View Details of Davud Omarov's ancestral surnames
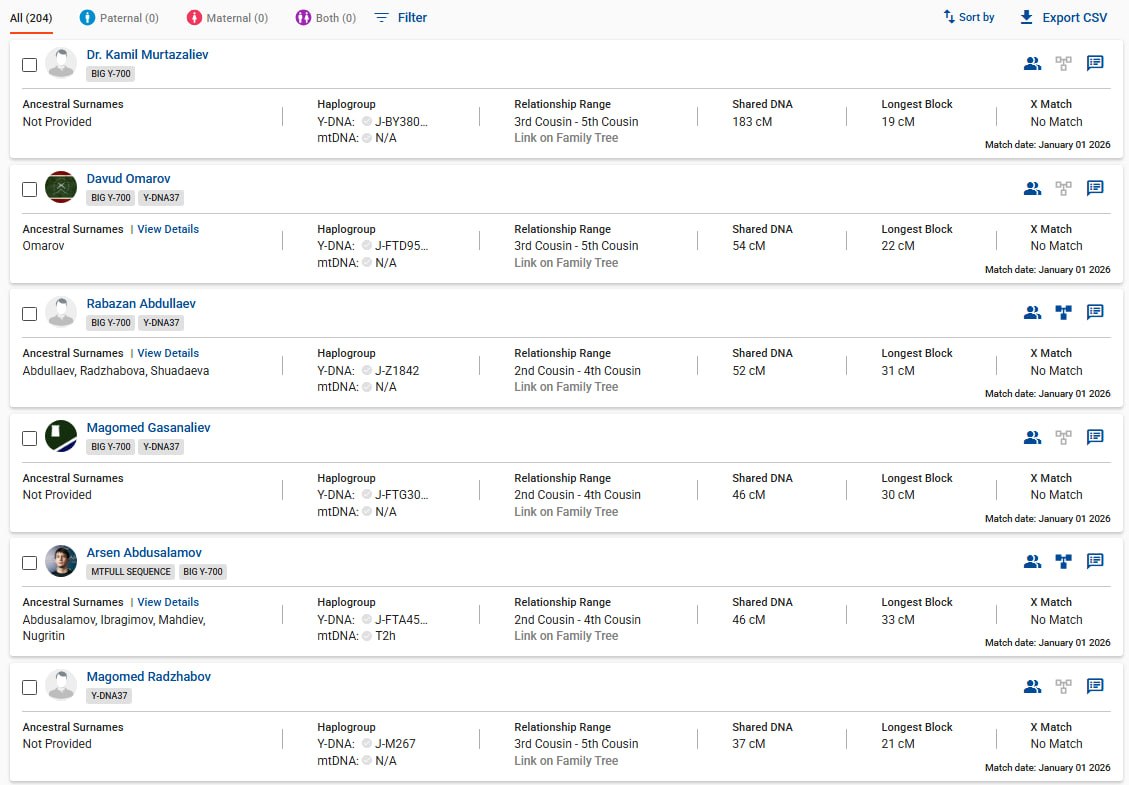1129x785 pixels. pyautogui.click(x=168, y=229)
